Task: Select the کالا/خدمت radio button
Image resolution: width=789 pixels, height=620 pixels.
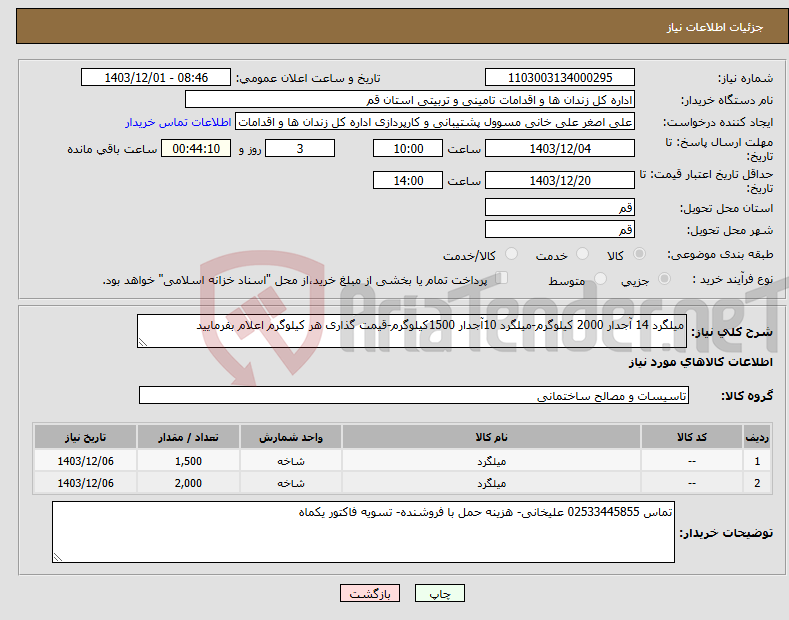Action: (x=511, y=254)
